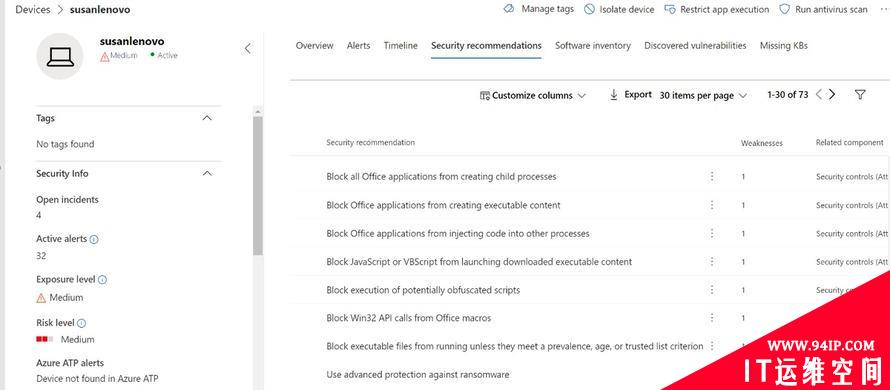
Task: Open row menu for JavaScript or VBScript recommendation
Action: [712, 262]
